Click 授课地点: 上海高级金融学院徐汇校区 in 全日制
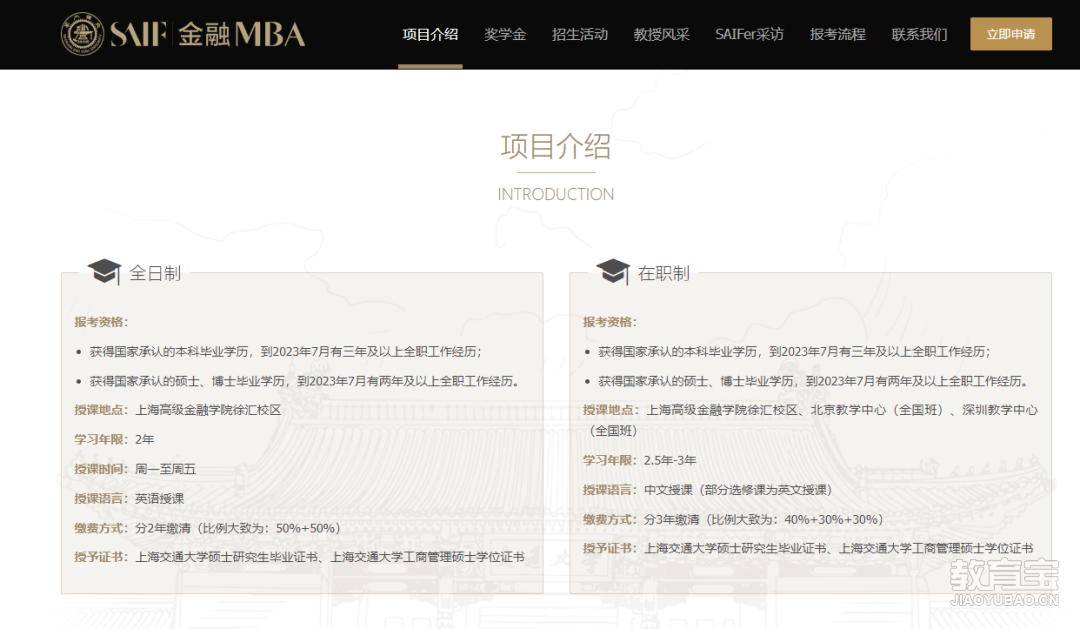The width and height of the screenshot is (1080, 629). [x=178, y=410]
